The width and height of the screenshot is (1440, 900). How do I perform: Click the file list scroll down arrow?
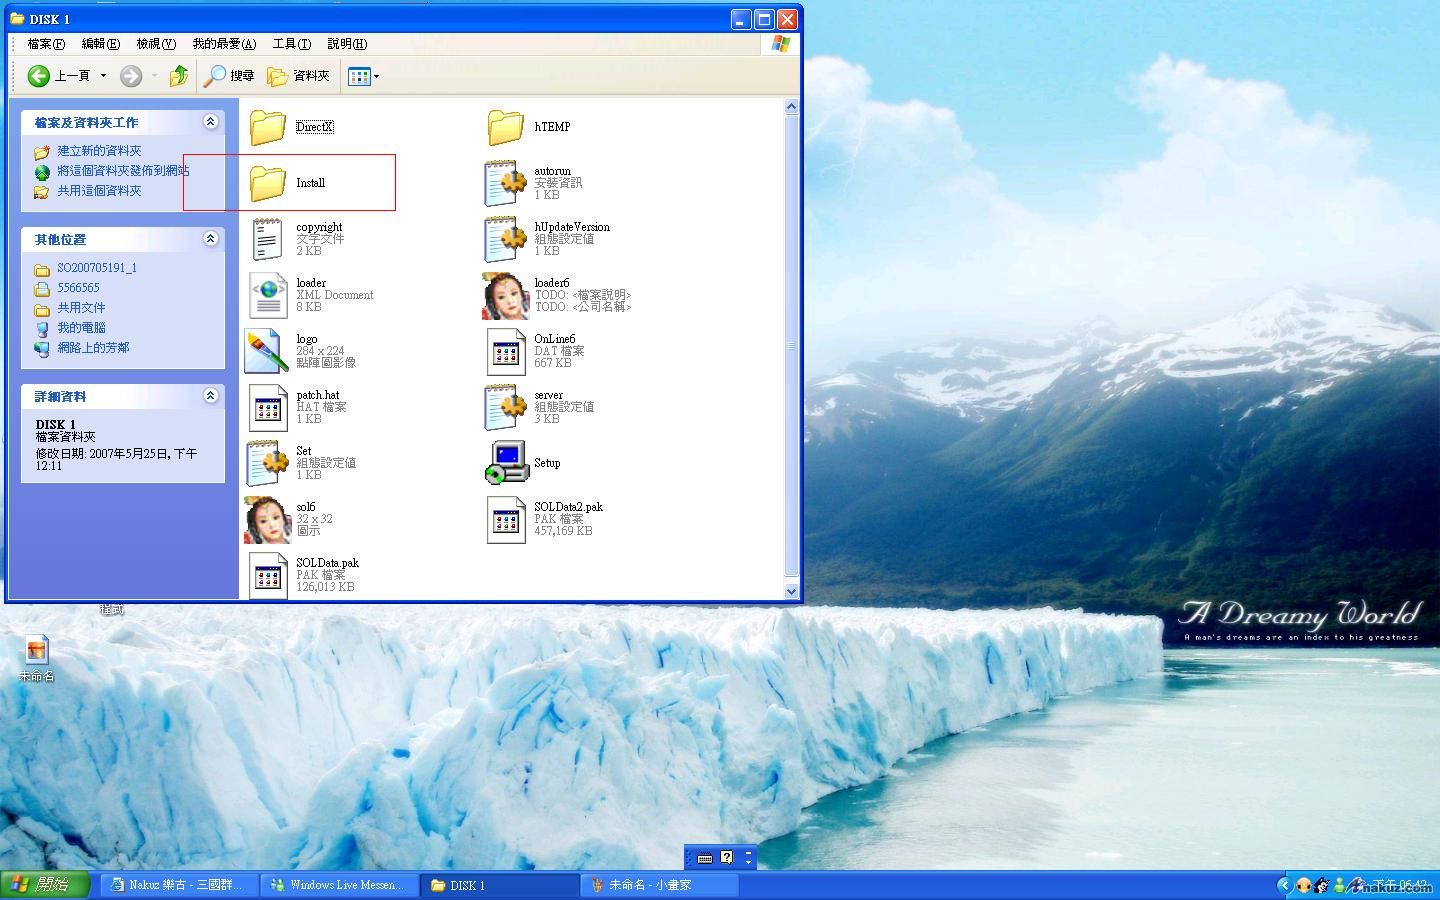point(792,591)
